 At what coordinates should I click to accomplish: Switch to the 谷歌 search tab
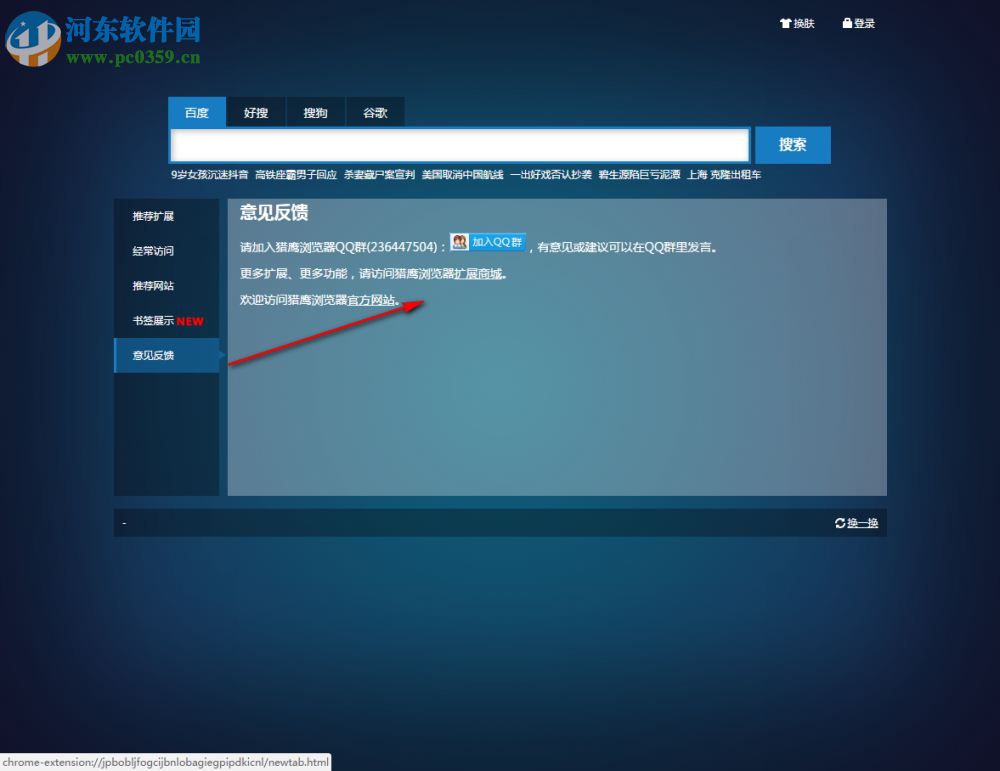pyautogui.click(x=374, y=112)
